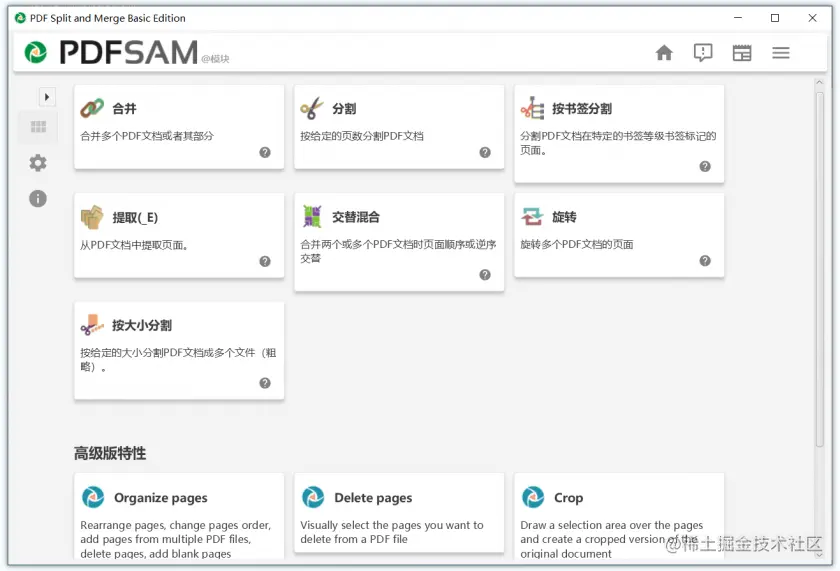This screenshot has height=571, width=840.
Task: Click the PDFSAM logo icon
Action: pyautogui.click(x=36, y=52)
